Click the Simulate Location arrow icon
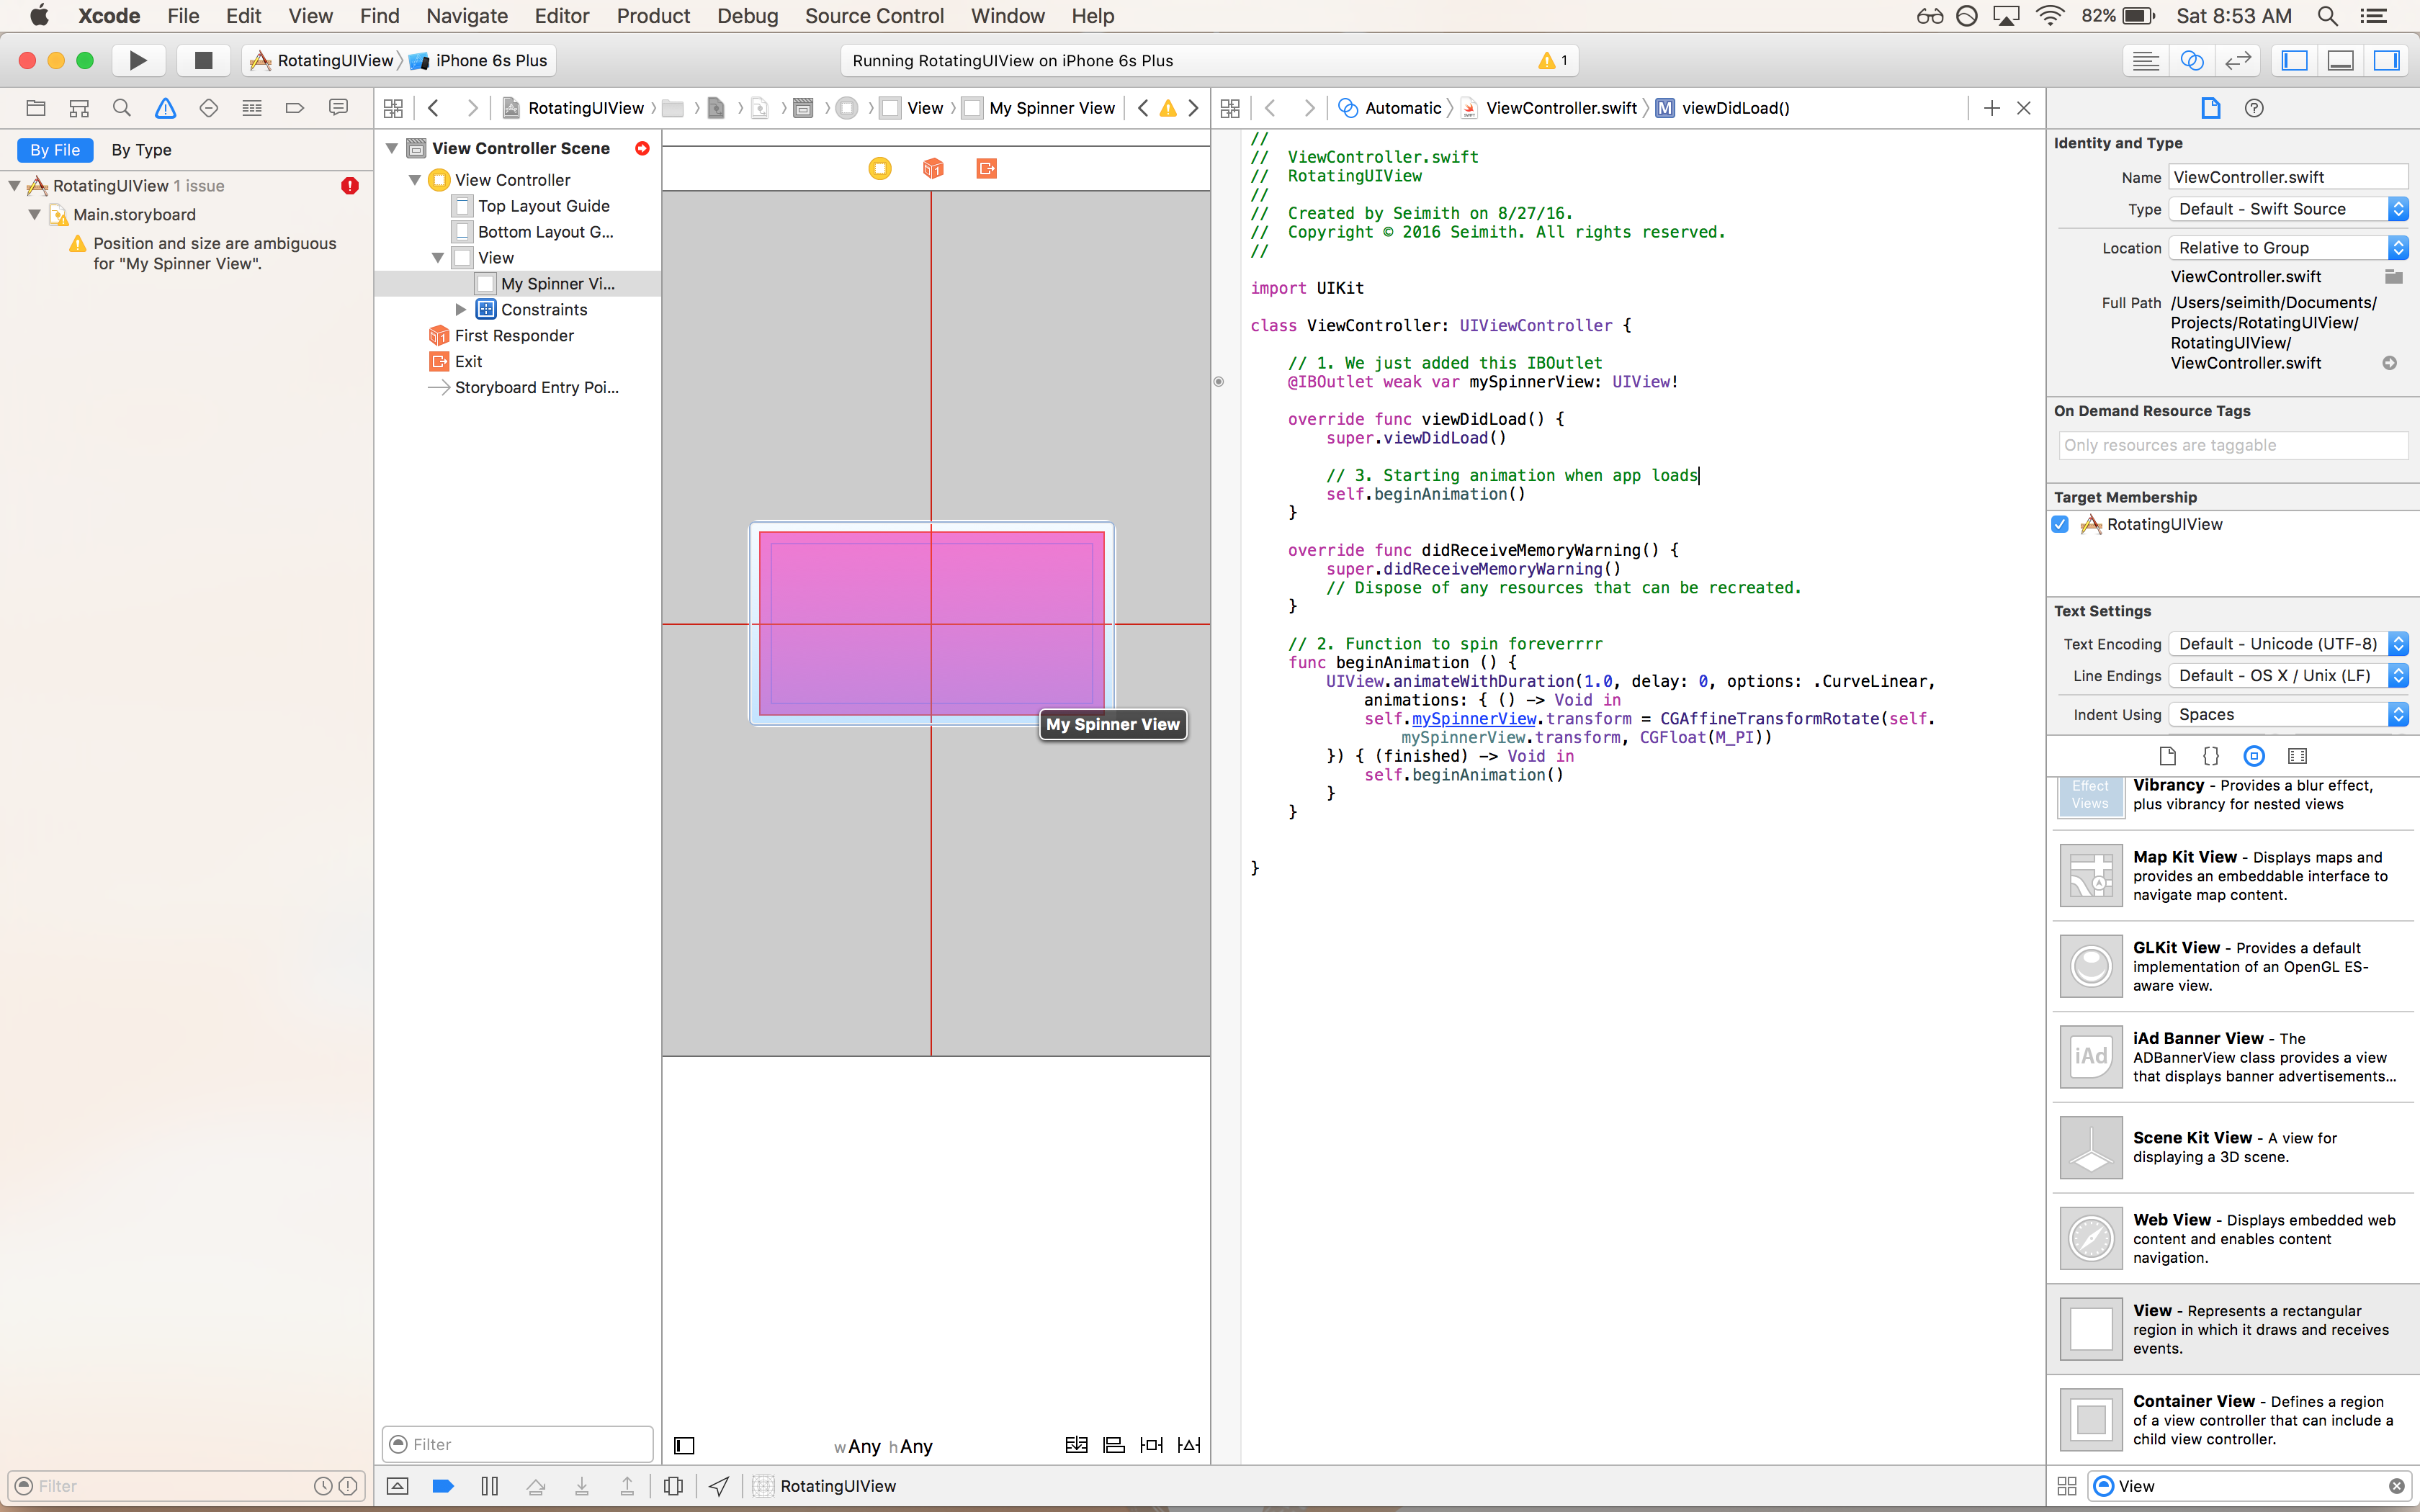 719,1486
